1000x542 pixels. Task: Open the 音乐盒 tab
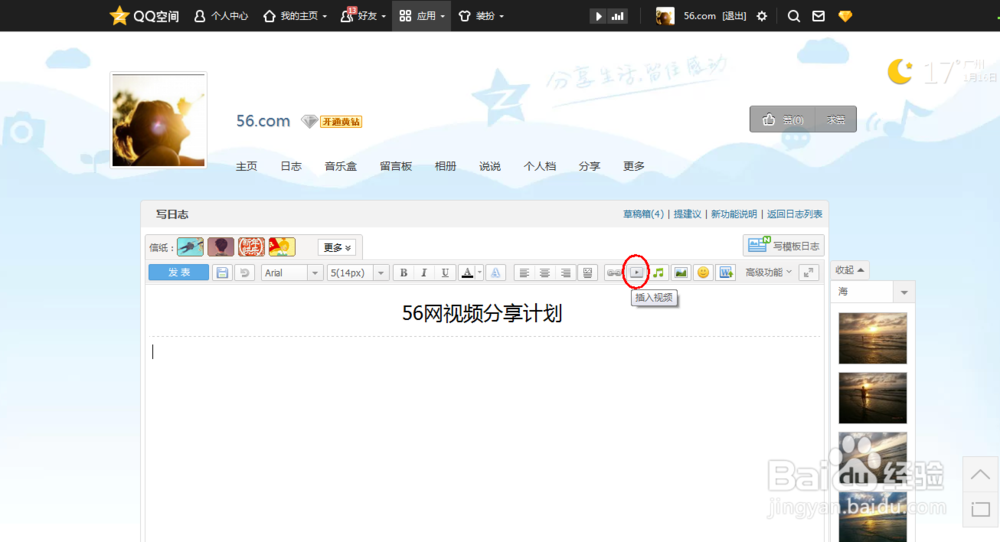(x=341, y=166)
